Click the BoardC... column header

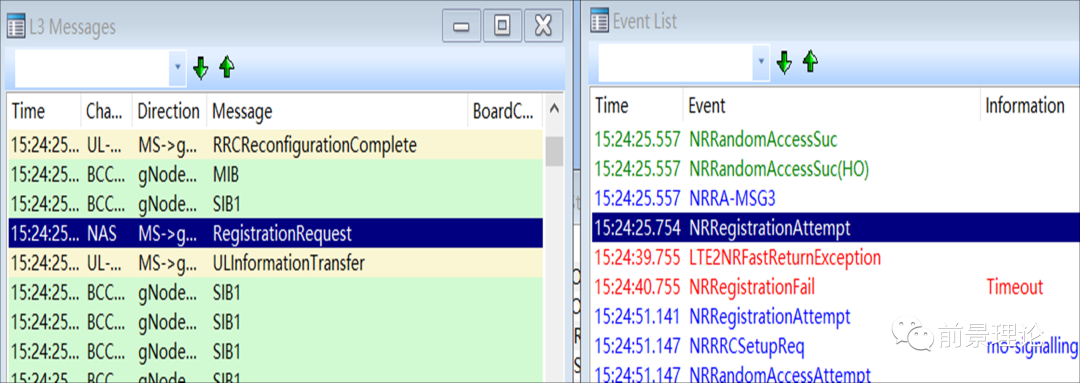pyautogui.click(x=505, y=111)
